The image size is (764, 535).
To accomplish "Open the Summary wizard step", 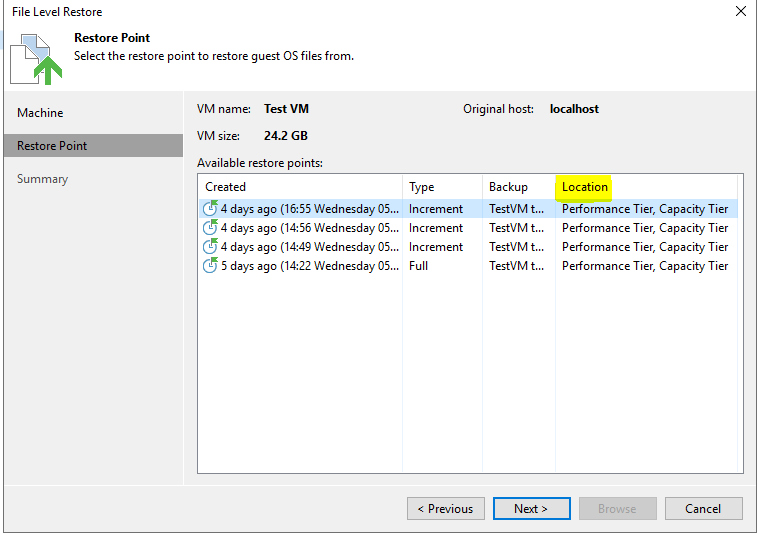I will point(42,179).
